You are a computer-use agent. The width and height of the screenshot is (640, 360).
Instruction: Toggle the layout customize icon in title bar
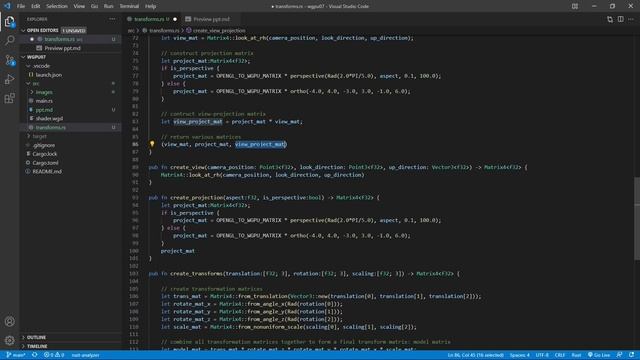pyautogui.click(x=575, y=6)
